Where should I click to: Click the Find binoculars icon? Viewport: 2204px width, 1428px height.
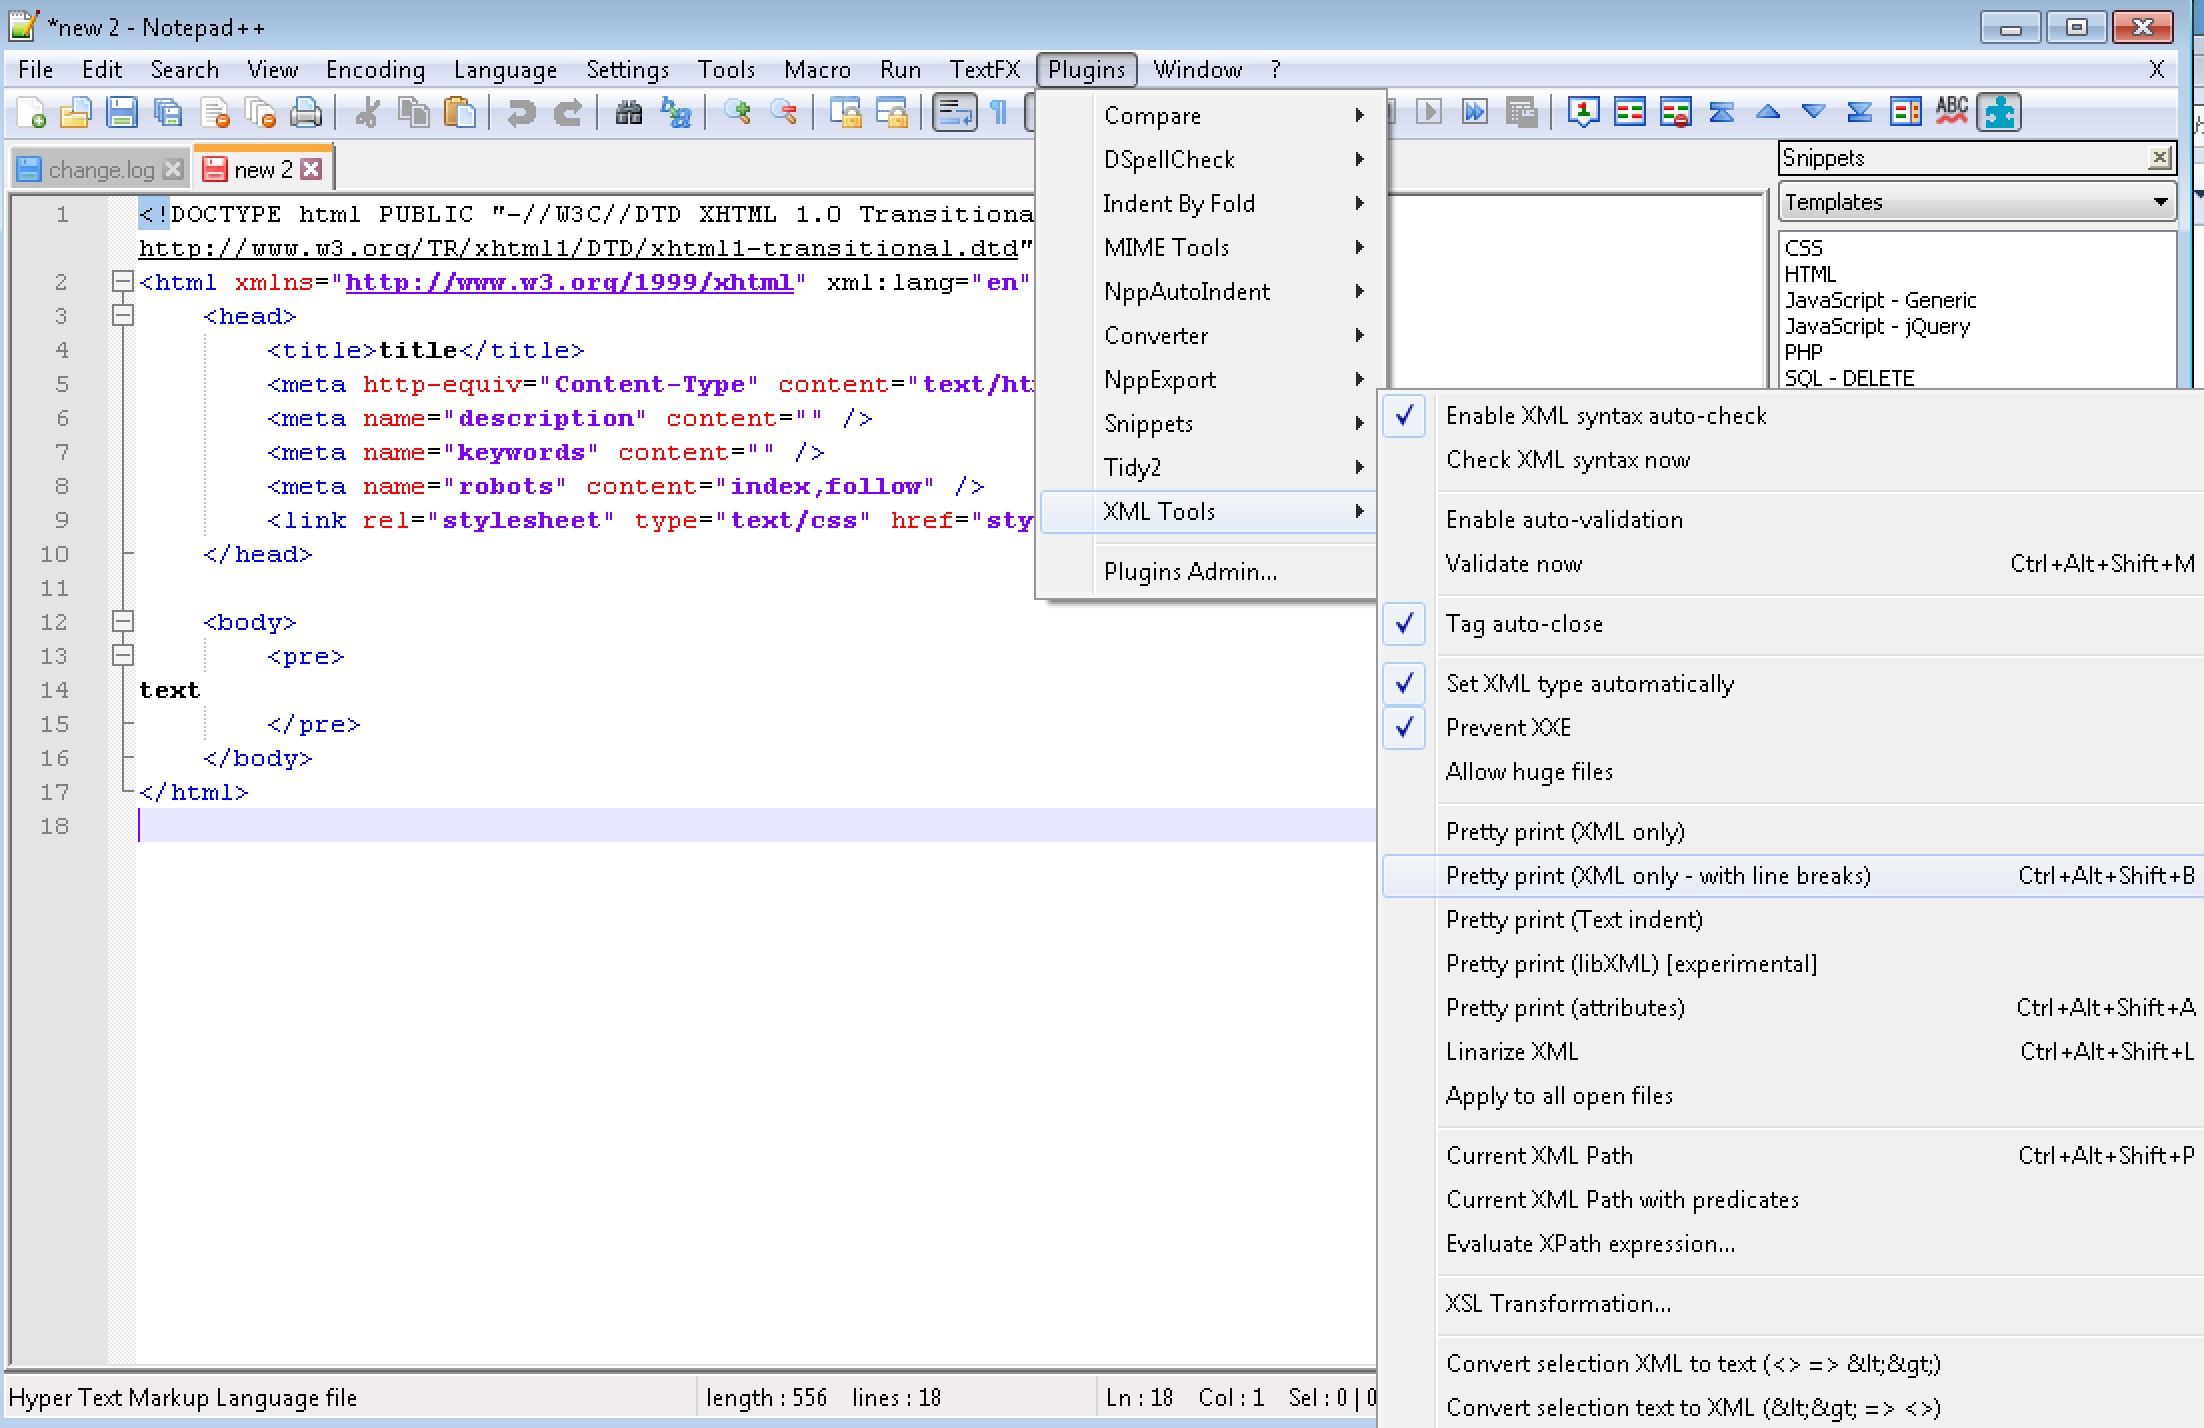click(x=628, y=113)
